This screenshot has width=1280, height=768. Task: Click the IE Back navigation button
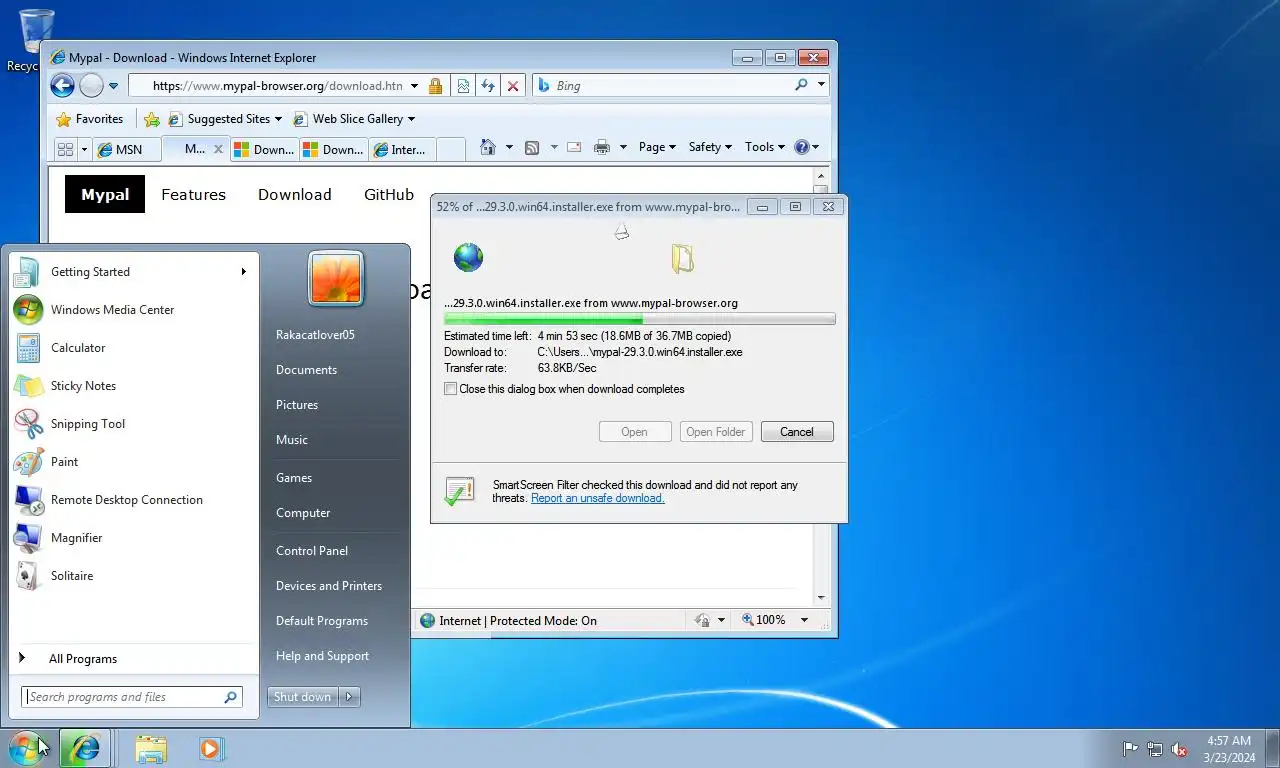(62, 86)
